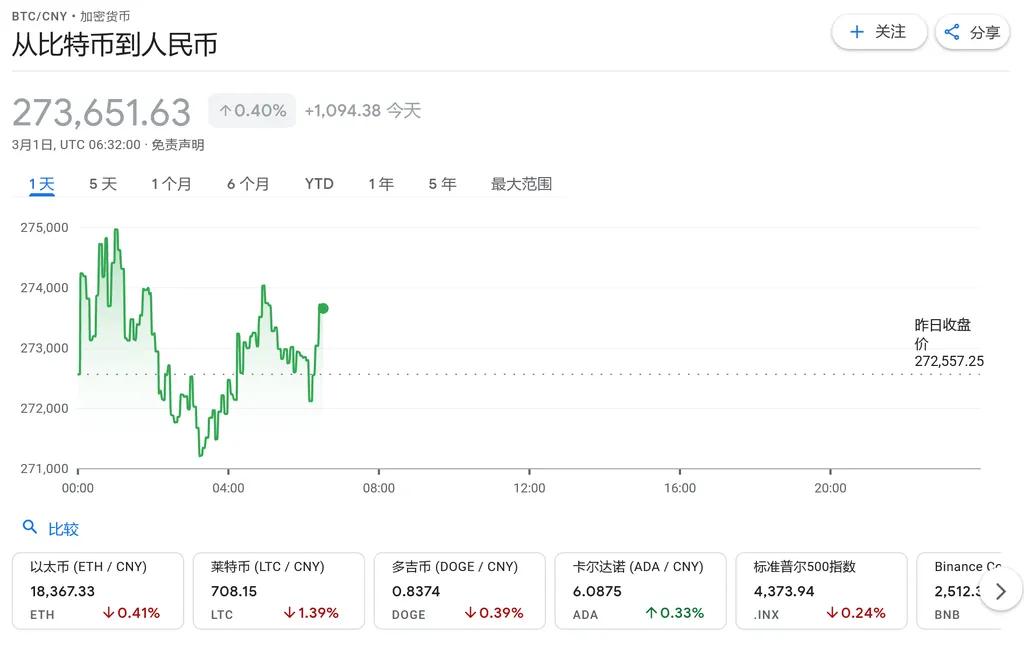
Task: Show the 最大范围 chart range
Action: (521, 184)
